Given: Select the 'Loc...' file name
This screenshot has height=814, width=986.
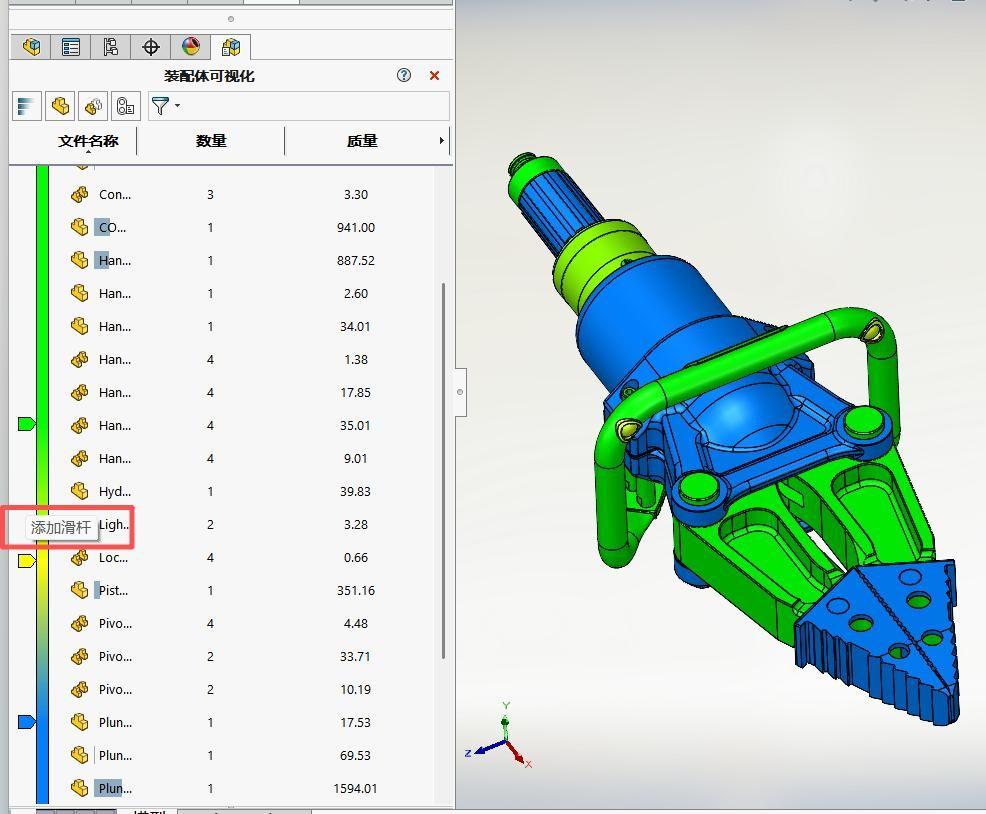Looking at the screenshot, I should point(113,557).
